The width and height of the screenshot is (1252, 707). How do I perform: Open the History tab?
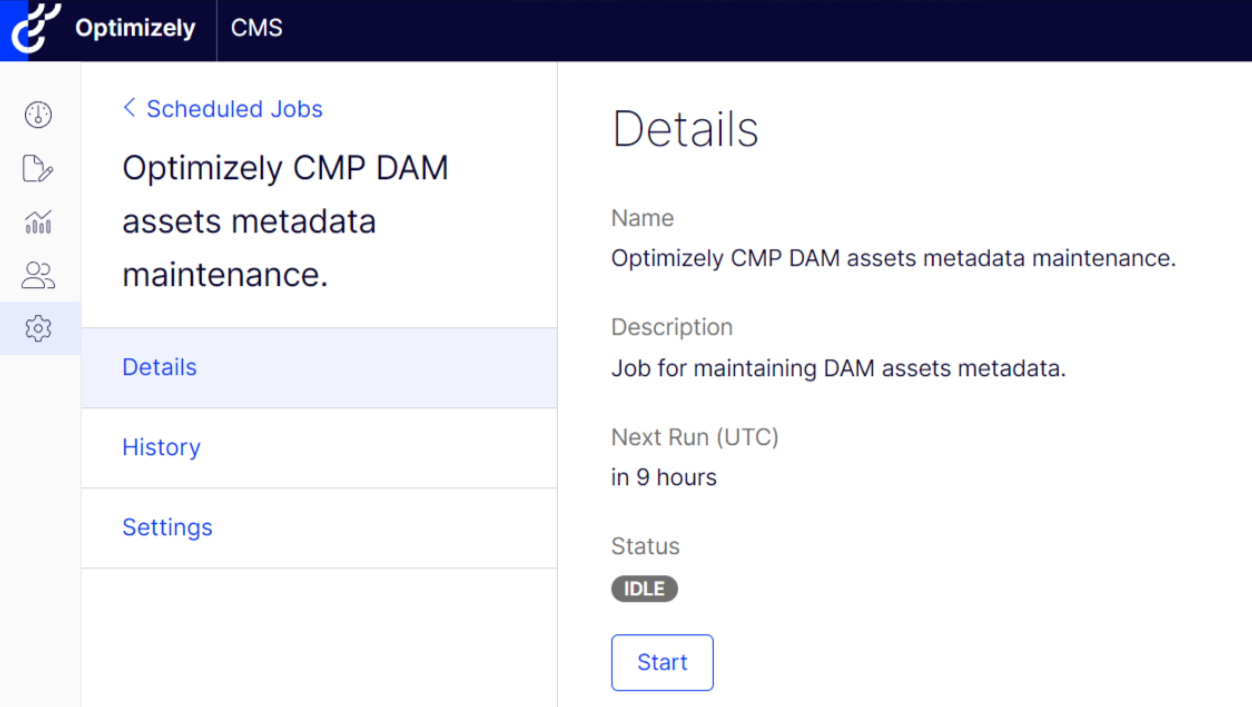coord(161,447)
